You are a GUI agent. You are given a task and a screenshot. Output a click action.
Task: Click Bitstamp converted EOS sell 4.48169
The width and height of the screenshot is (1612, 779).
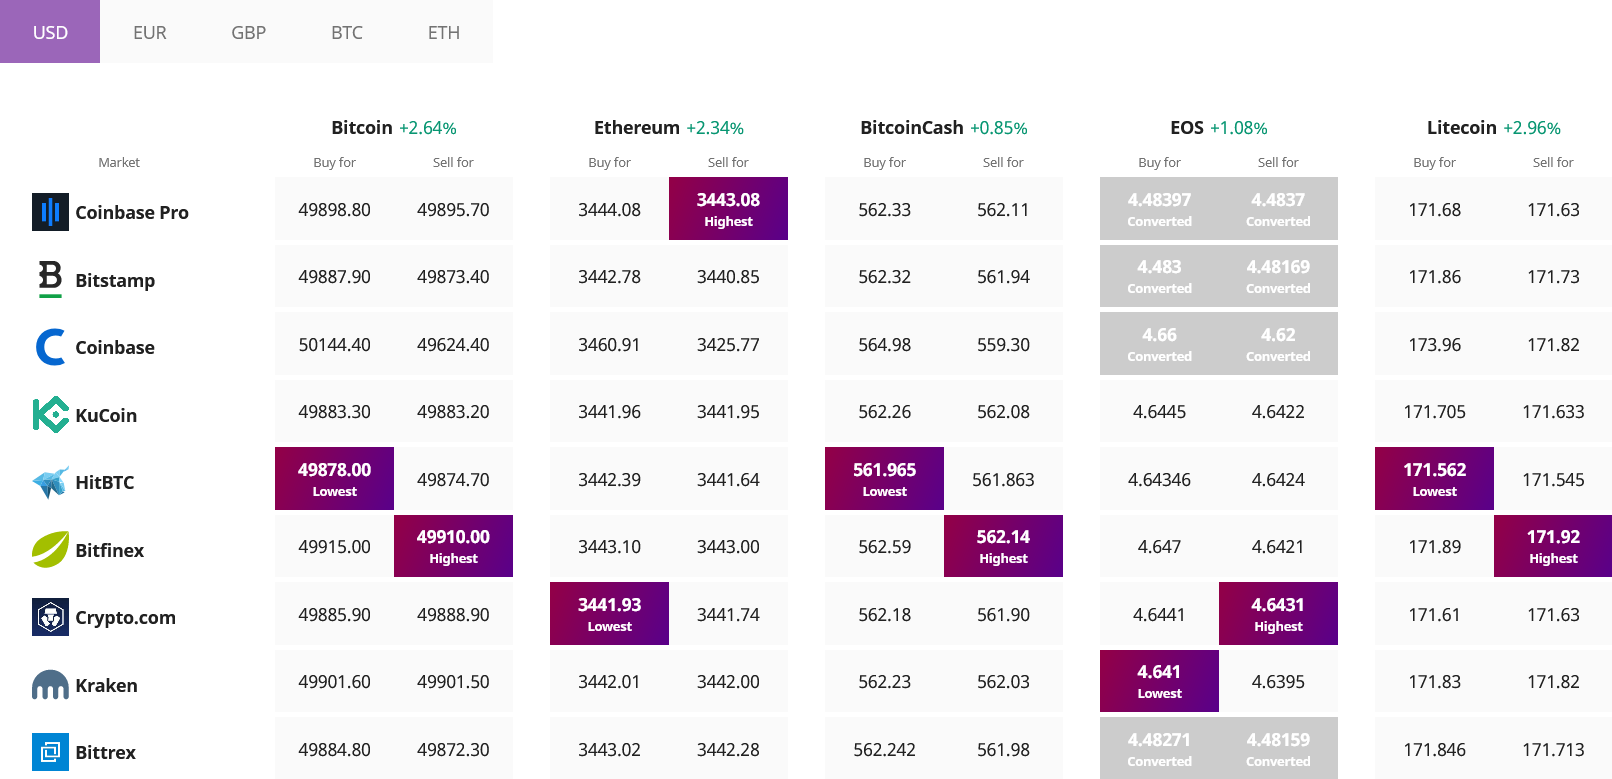(1278, 276)
